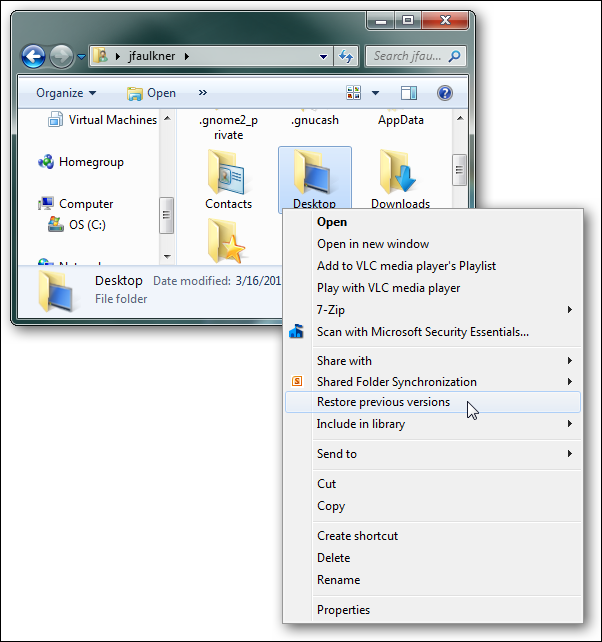This screenshot has height=642, width=602.
Task: Toggle the preview pane icon
Action: point(408,93)
